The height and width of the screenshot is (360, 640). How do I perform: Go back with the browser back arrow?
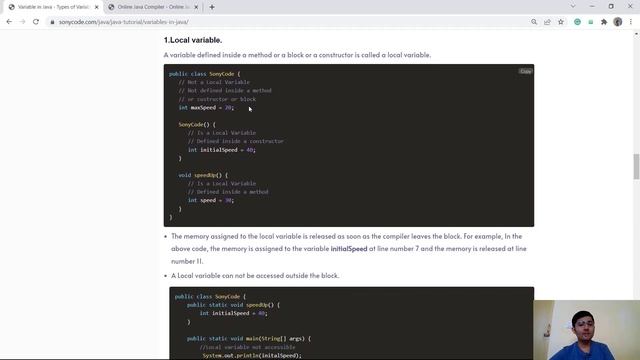click(x=9, y=22)
